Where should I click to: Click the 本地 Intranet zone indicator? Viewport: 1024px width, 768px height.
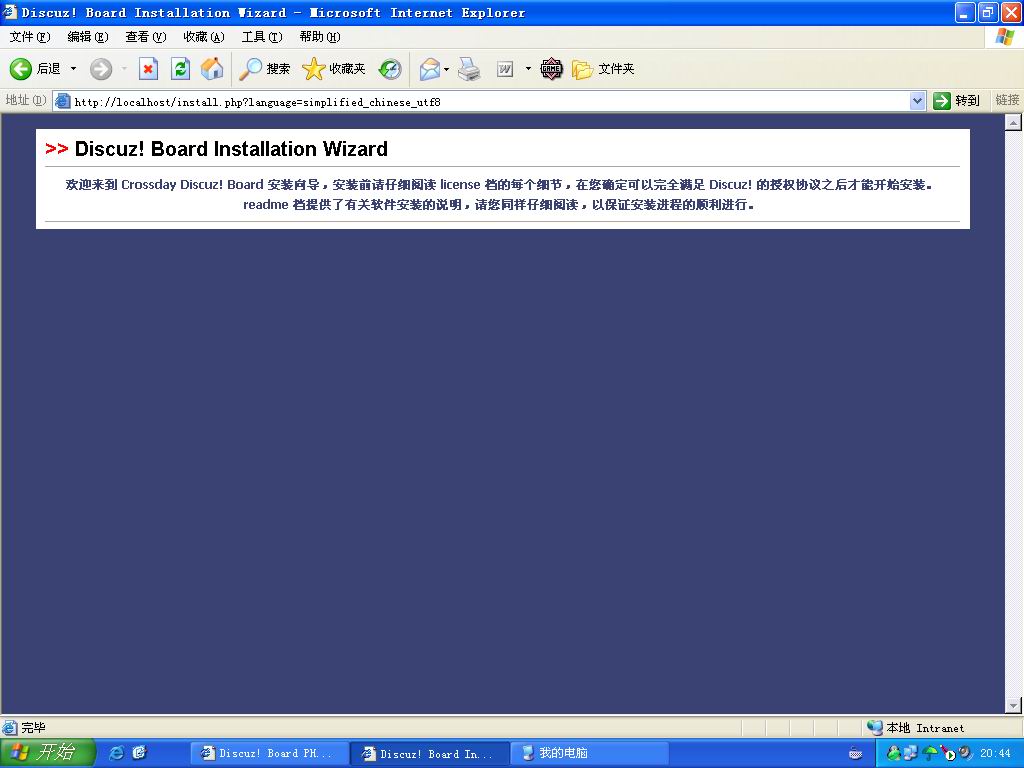pyautogui.click(x=917, y=728)
